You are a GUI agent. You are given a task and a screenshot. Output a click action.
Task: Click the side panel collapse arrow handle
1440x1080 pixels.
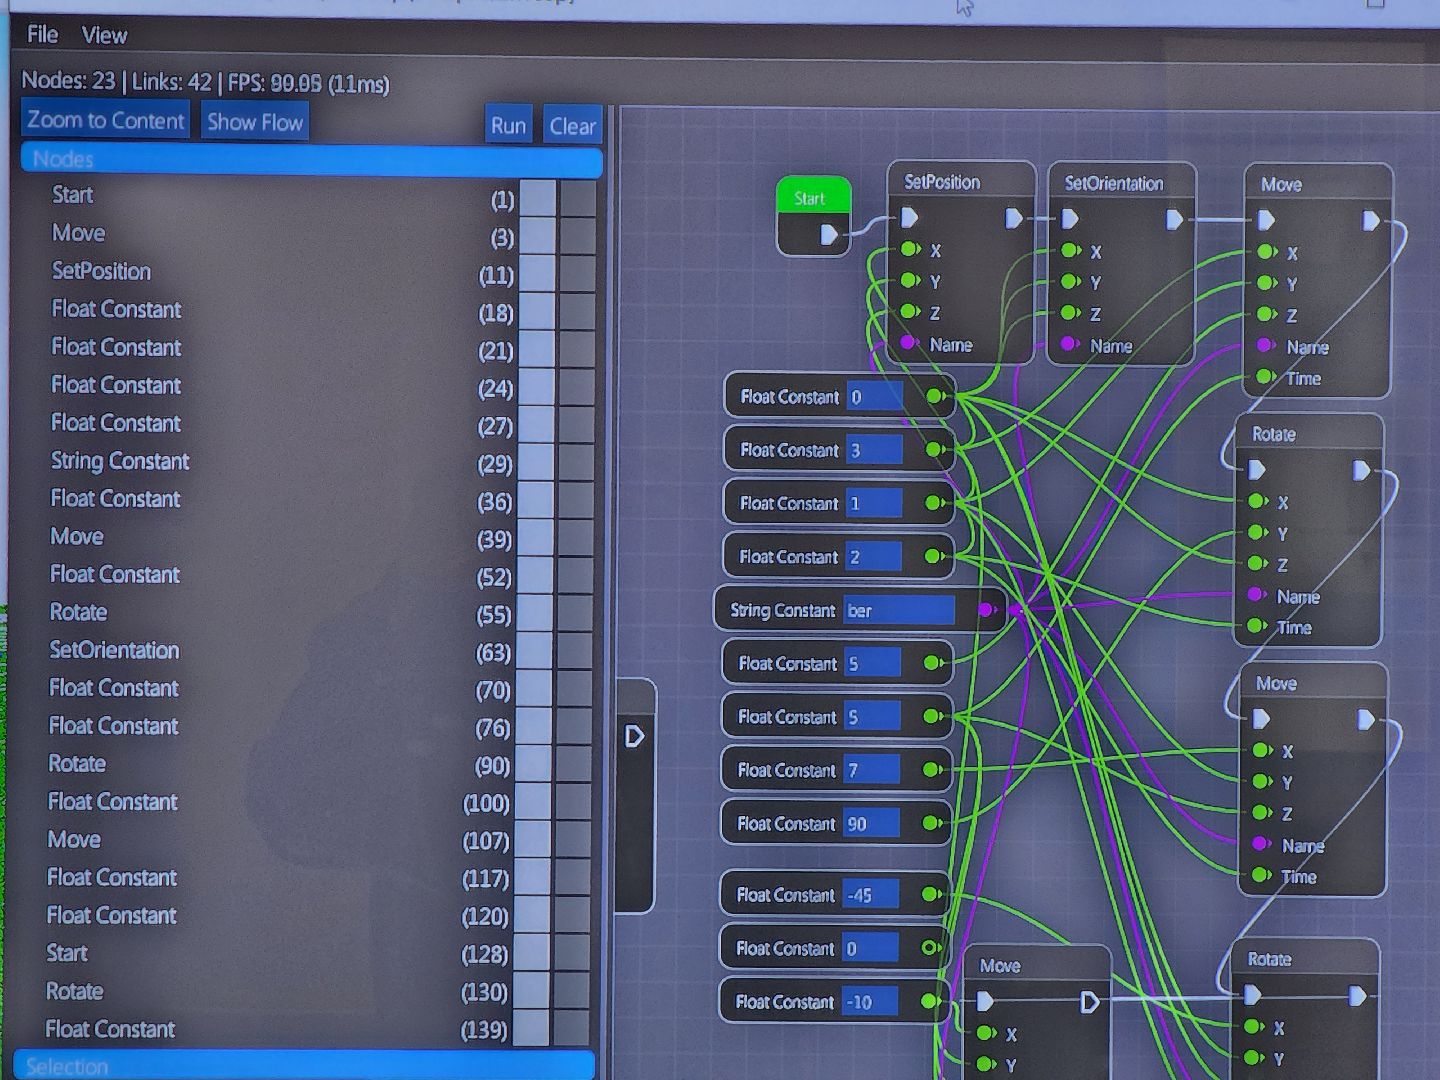(x=634, y=737)
